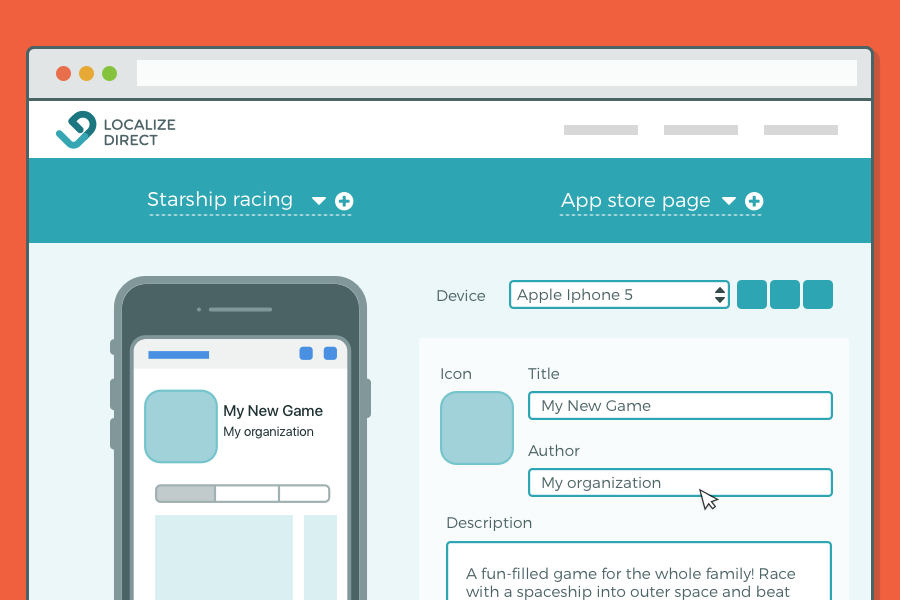Open the Apple Iphone 5 device selector
The width and height of the screenshot is (900, 600).
point(619,295)
